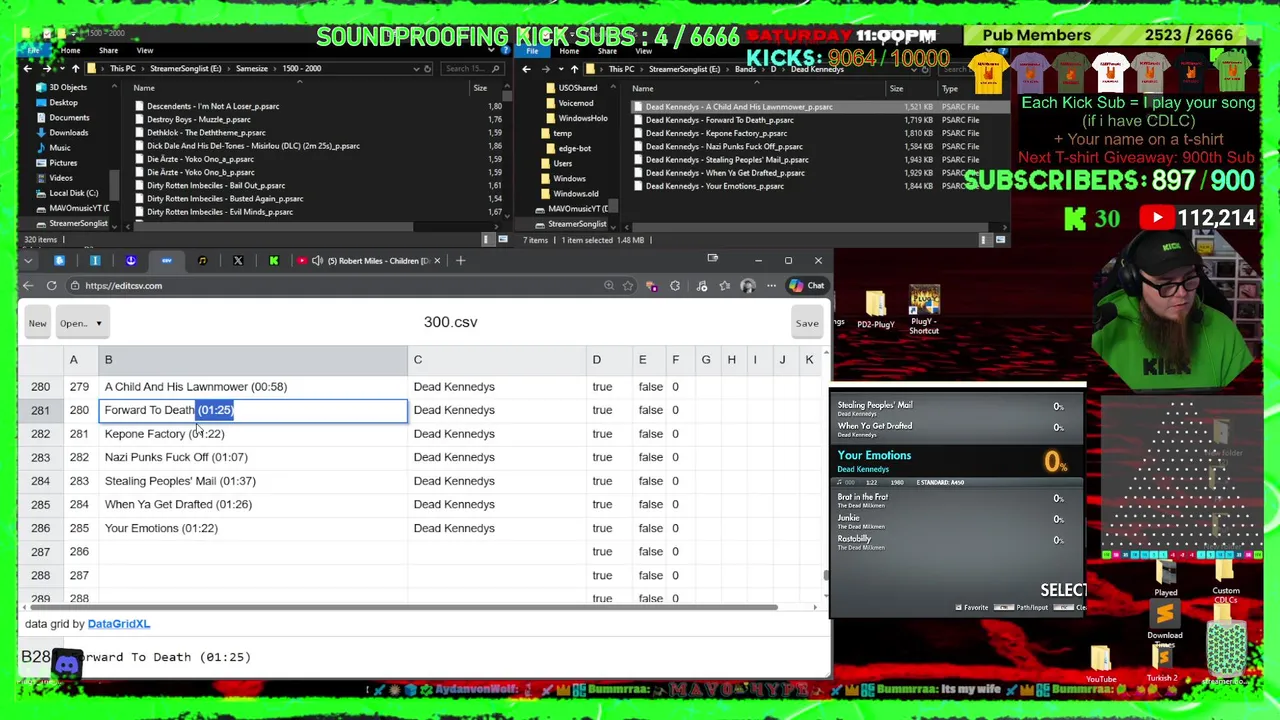Select 'Dethklok - The Deththeme_p.psarc' file

(206, 133)
